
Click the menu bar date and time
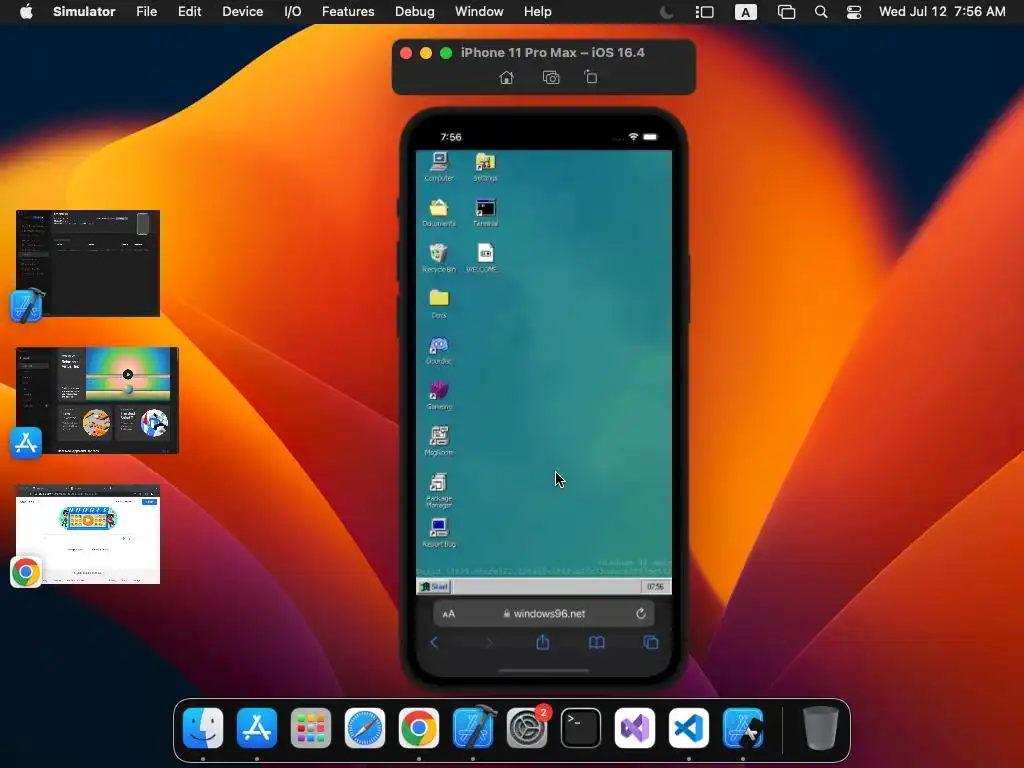point(942,12)
